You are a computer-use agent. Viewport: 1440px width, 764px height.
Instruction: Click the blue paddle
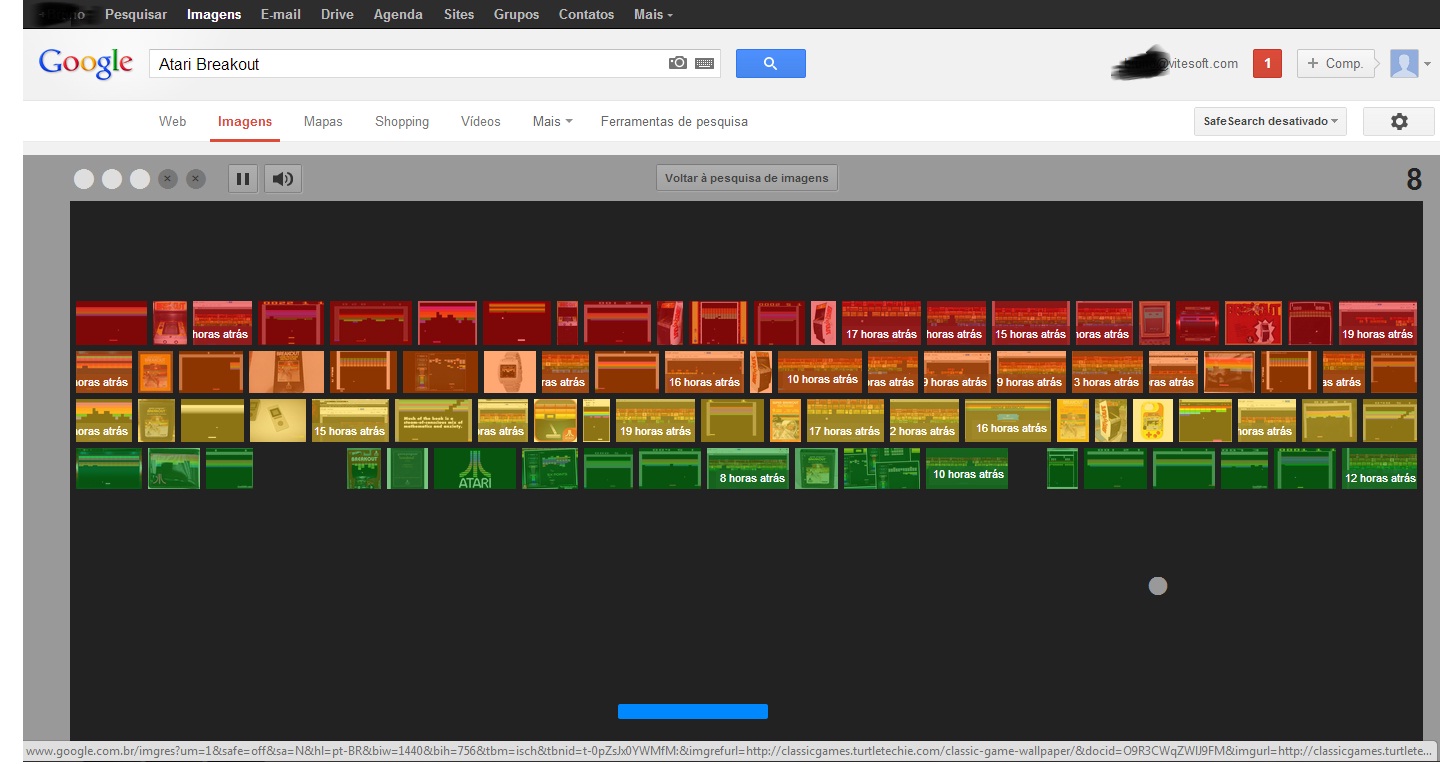click(693, 711)
